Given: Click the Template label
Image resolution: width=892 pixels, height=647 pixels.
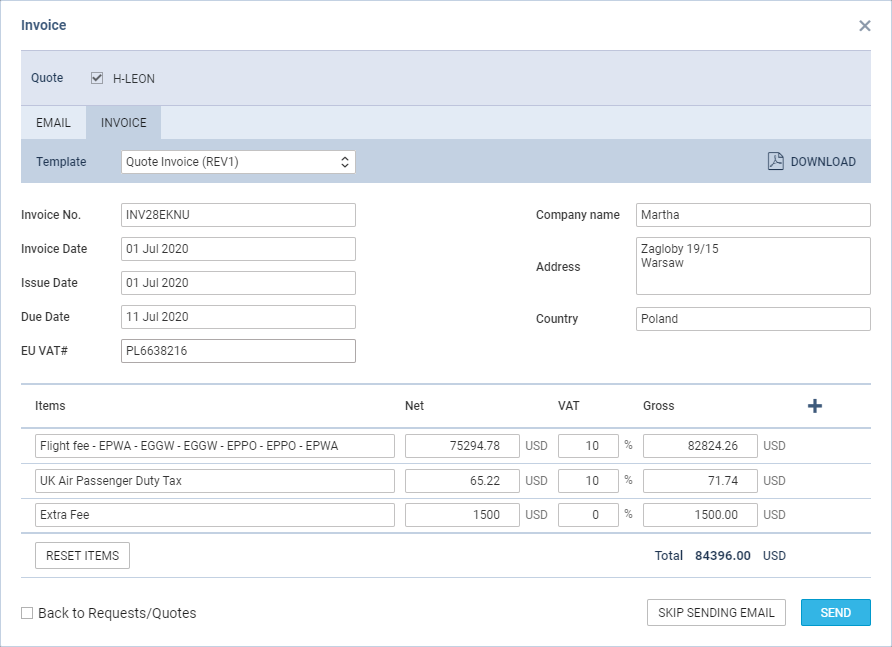Looking at the screenshot, I should point(61,162).
